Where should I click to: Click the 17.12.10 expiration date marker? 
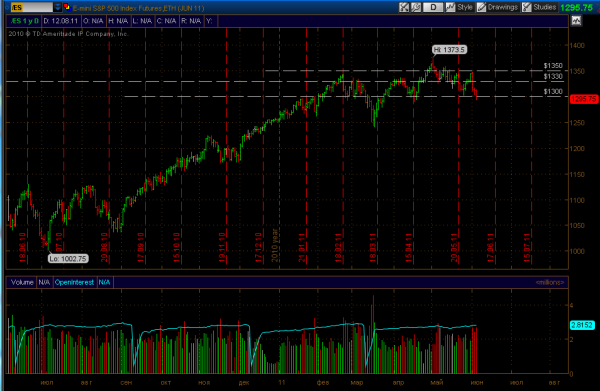[x=259, y=247]
